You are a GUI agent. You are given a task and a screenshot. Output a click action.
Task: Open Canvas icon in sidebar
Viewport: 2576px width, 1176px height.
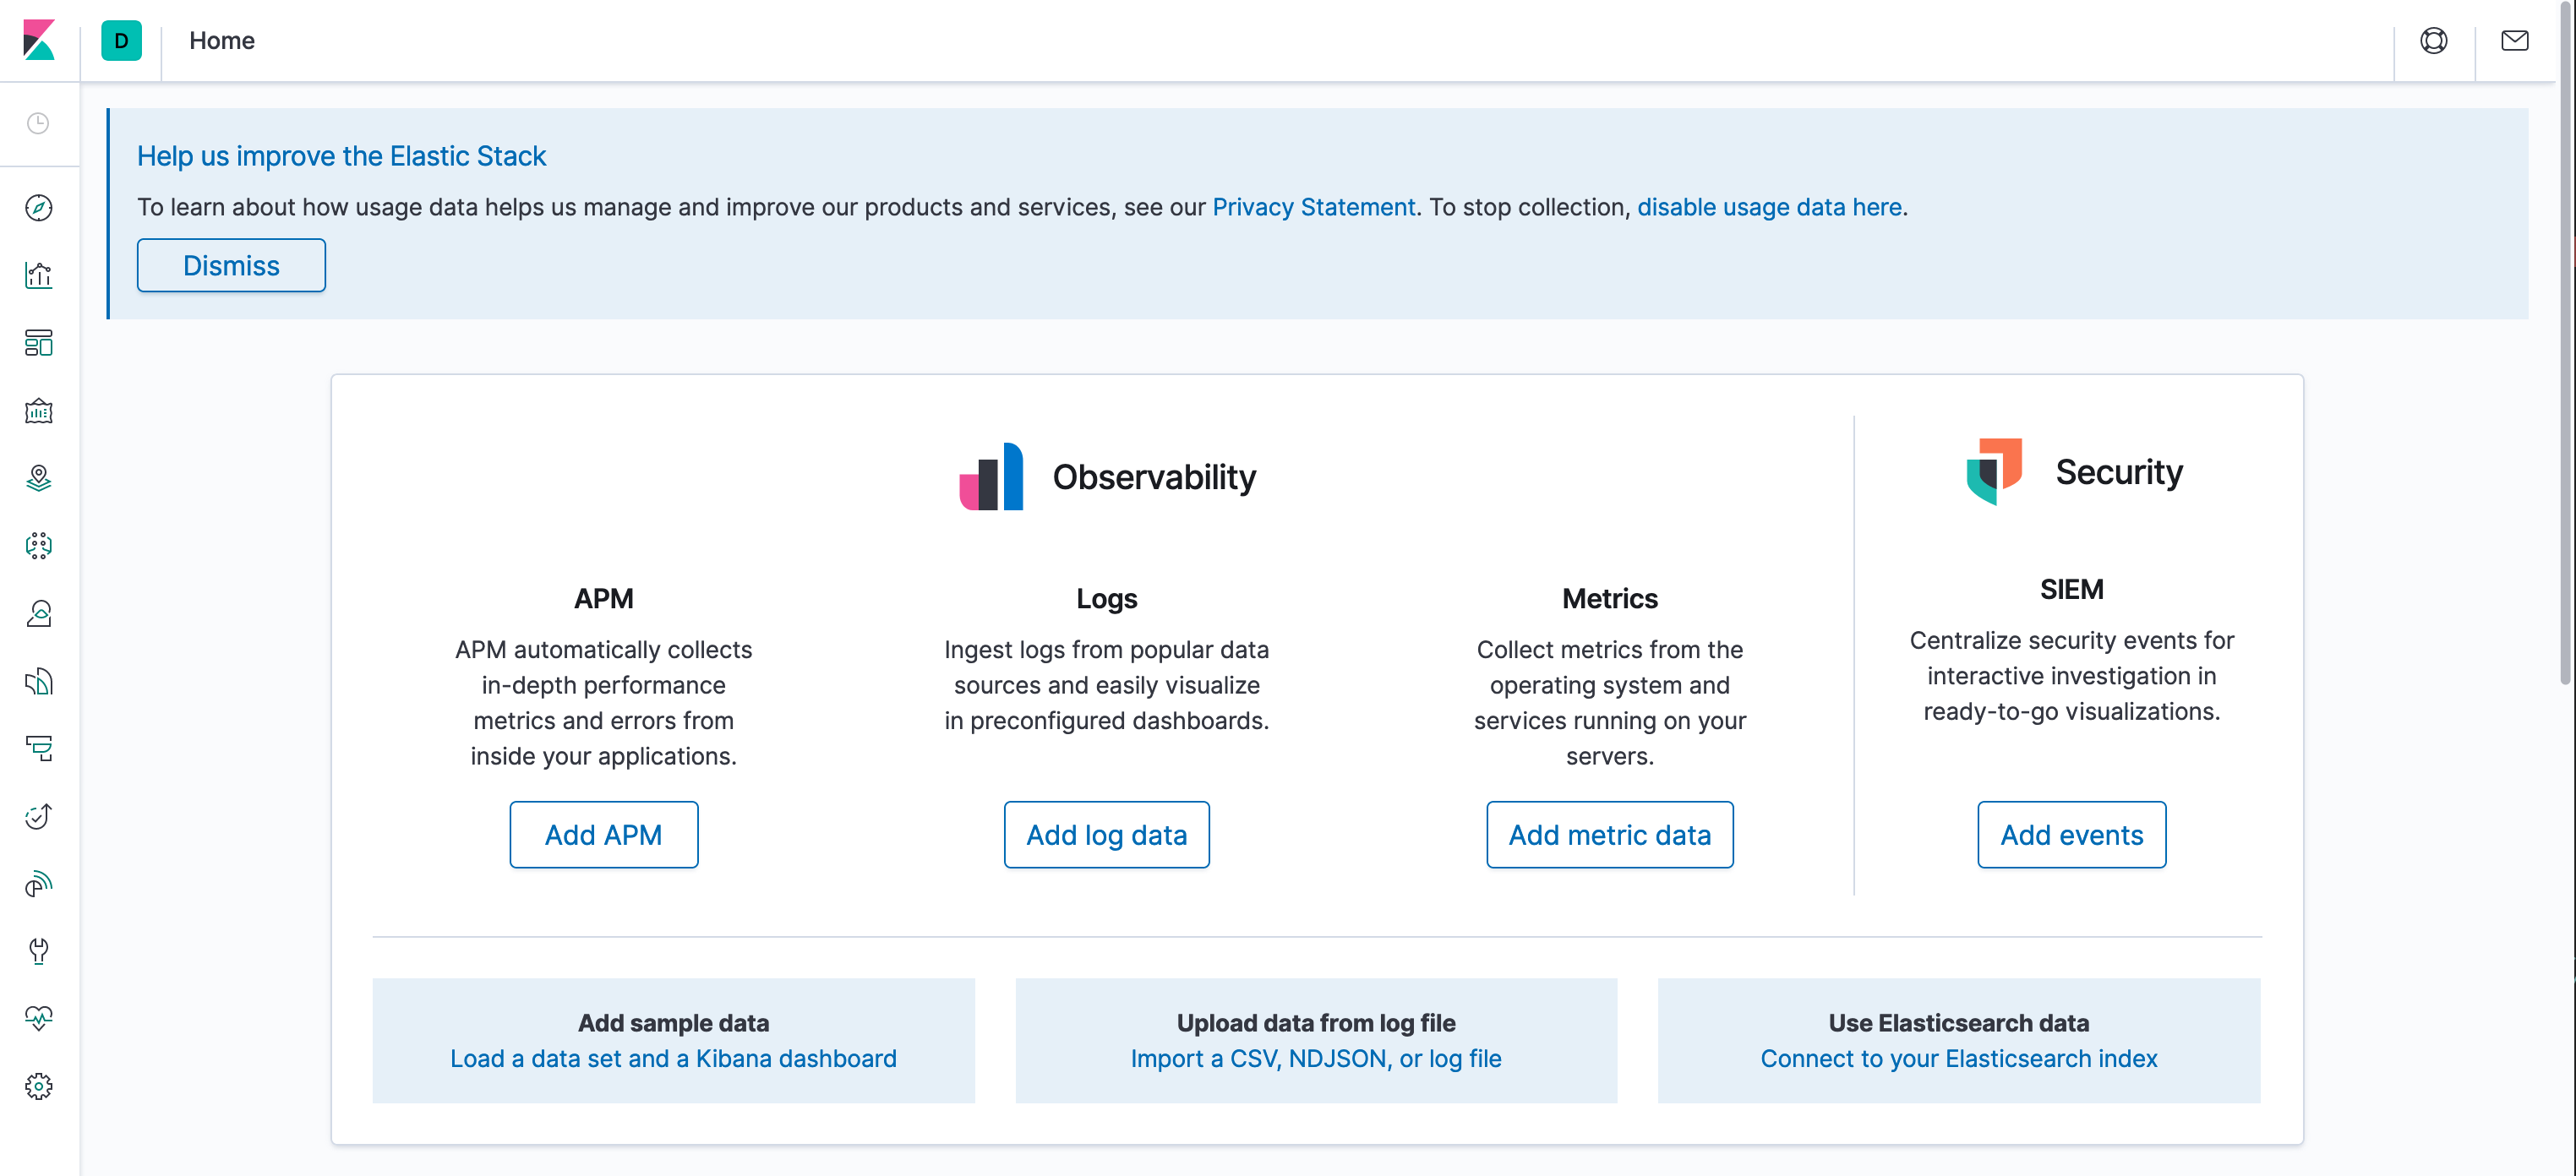(38, 410)
